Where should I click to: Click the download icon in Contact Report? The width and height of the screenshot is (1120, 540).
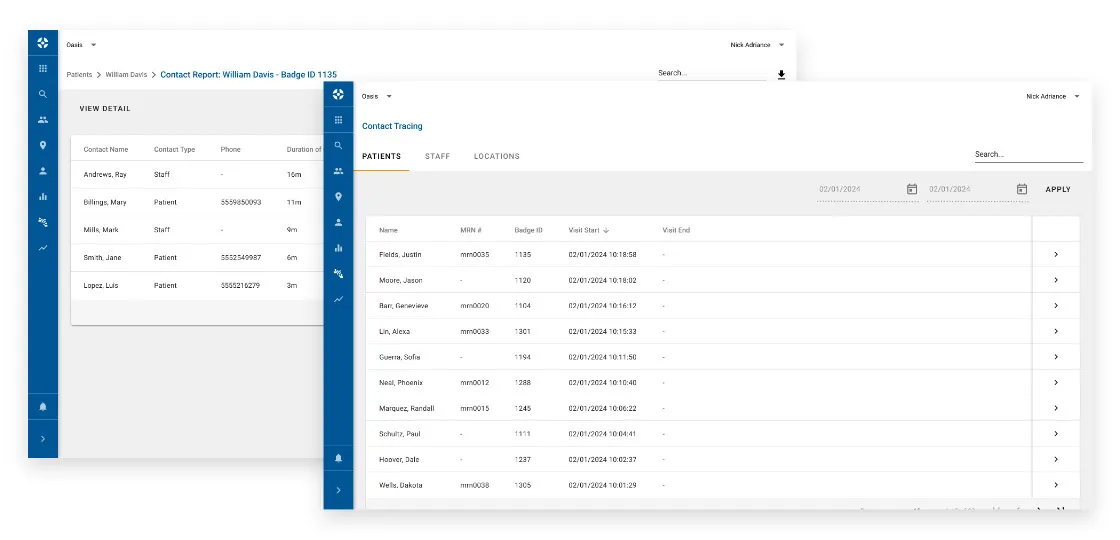(x=781, y=75)
